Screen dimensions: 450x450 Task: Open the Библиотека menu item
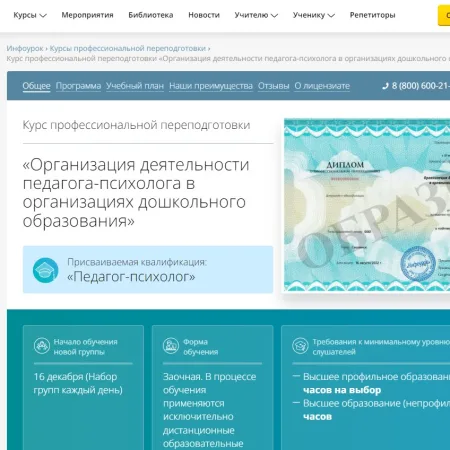tap(151, 15)
